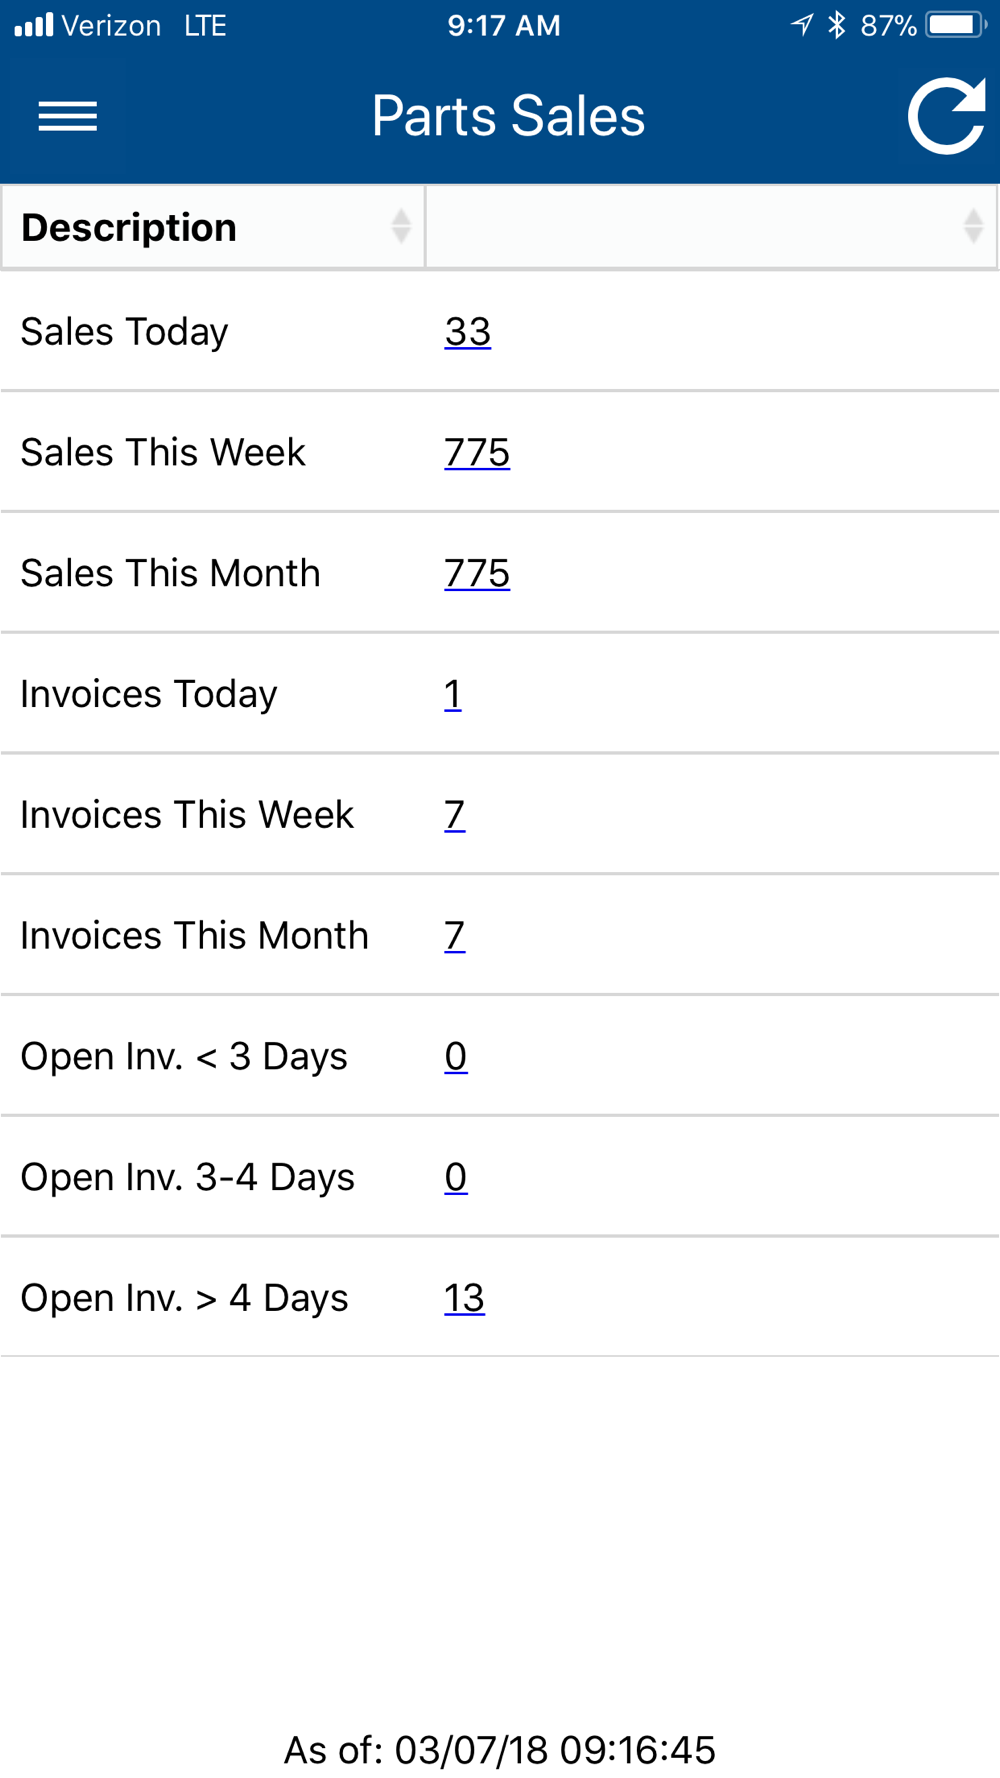The image size is (1000, 1778).
Task: Open Sales This Month value 775
Action: (x=477, y=574)
